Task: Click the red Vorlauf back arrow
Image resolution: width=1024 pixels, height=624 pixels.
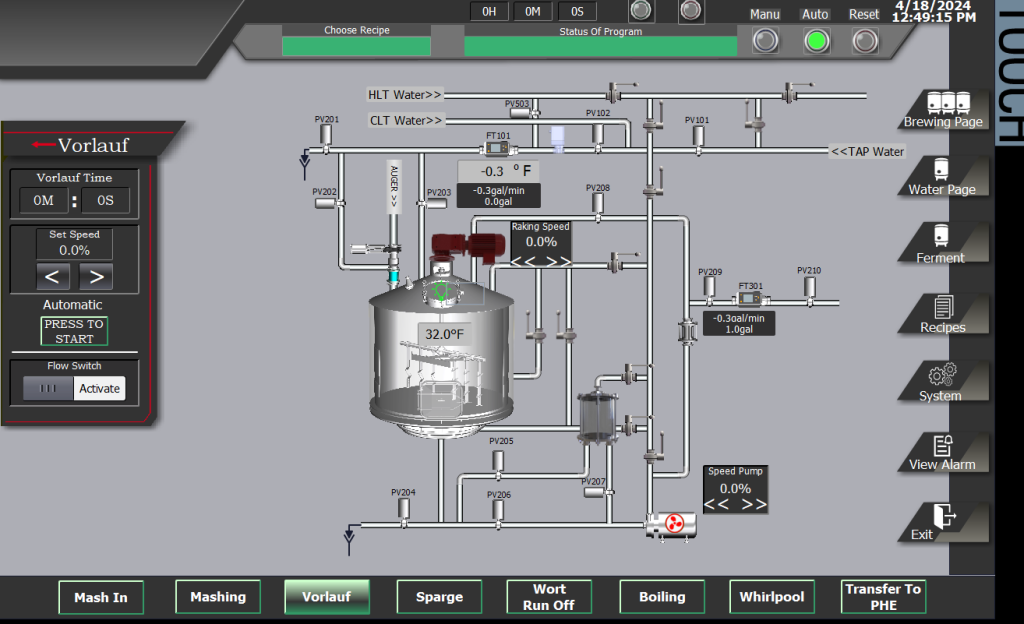Action: [x=43, y=145]
